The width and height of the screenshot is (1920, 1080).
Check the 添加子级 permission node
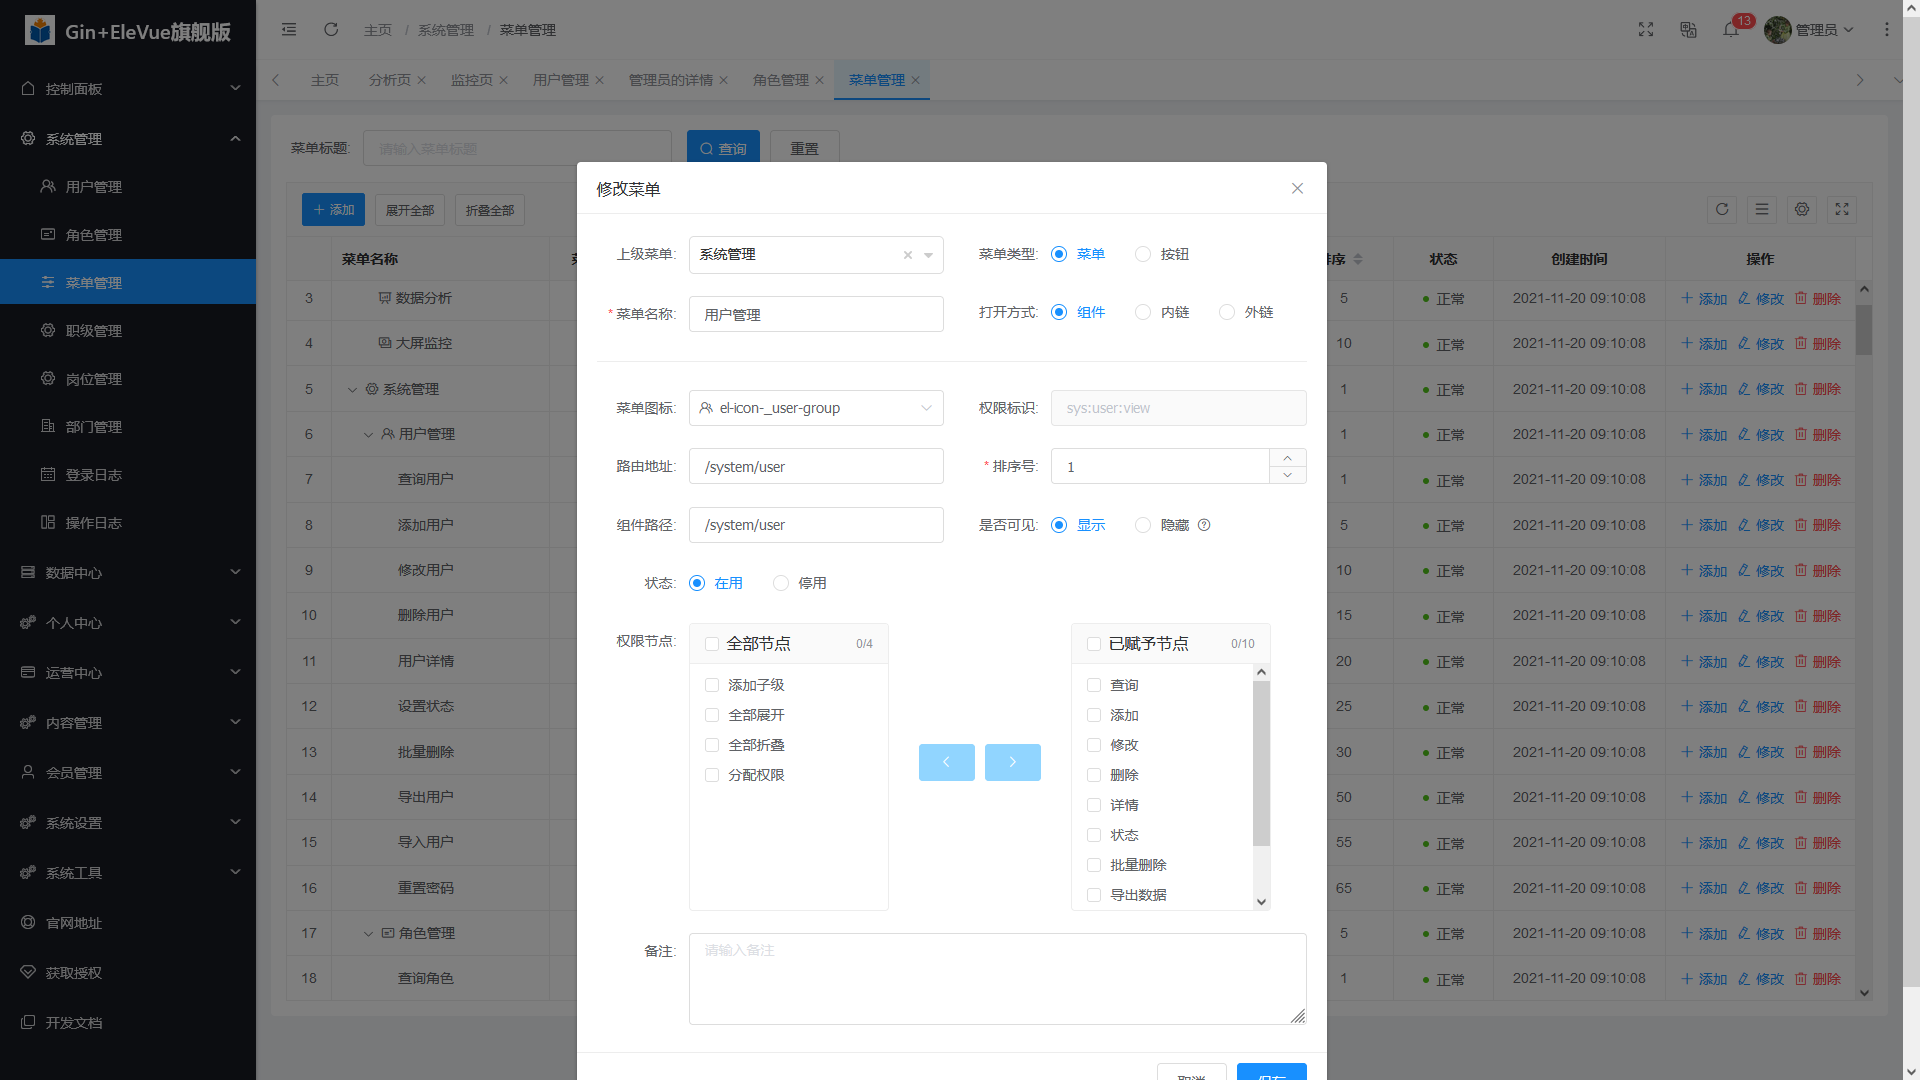click(x=712, y=685)
